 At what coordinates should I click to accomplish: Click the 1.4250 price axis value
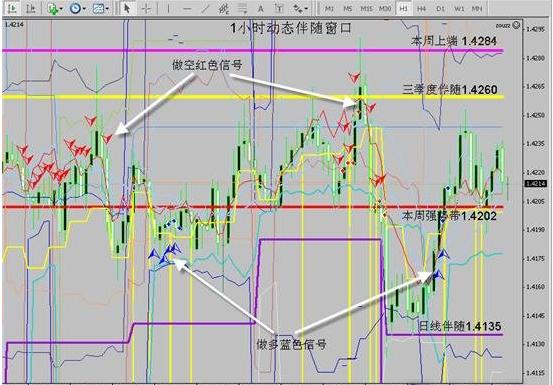point(535,115)
